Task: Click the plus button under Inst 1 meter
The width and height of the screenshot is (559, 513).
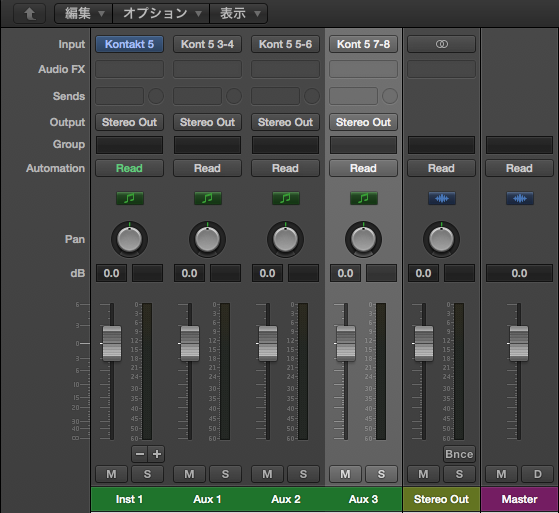Action: tap(156, 454)
